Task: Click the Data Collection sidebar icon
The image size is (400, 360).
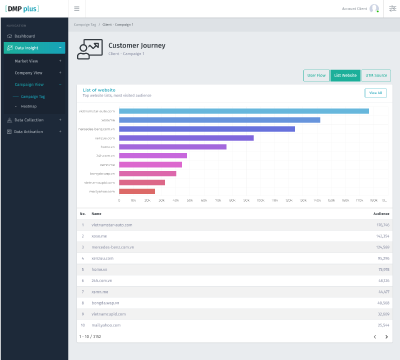Action: (9, 120)
